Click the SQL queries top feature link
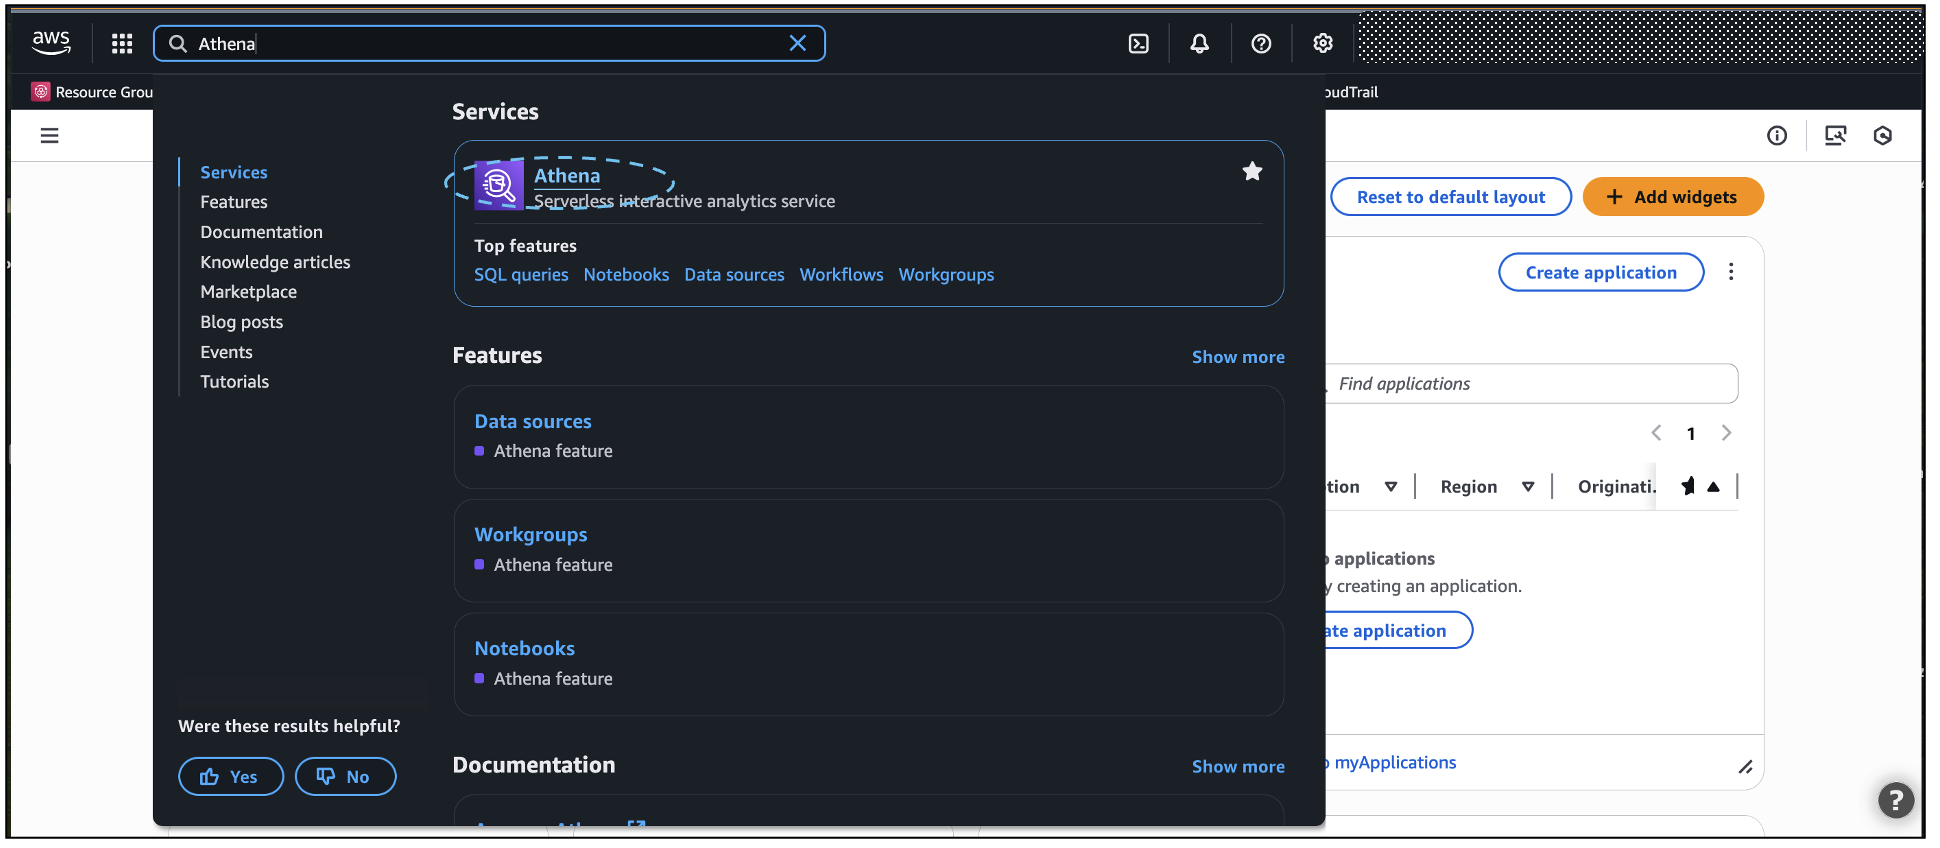This screenshot has width=1940, height=848. tap(520, 275)
